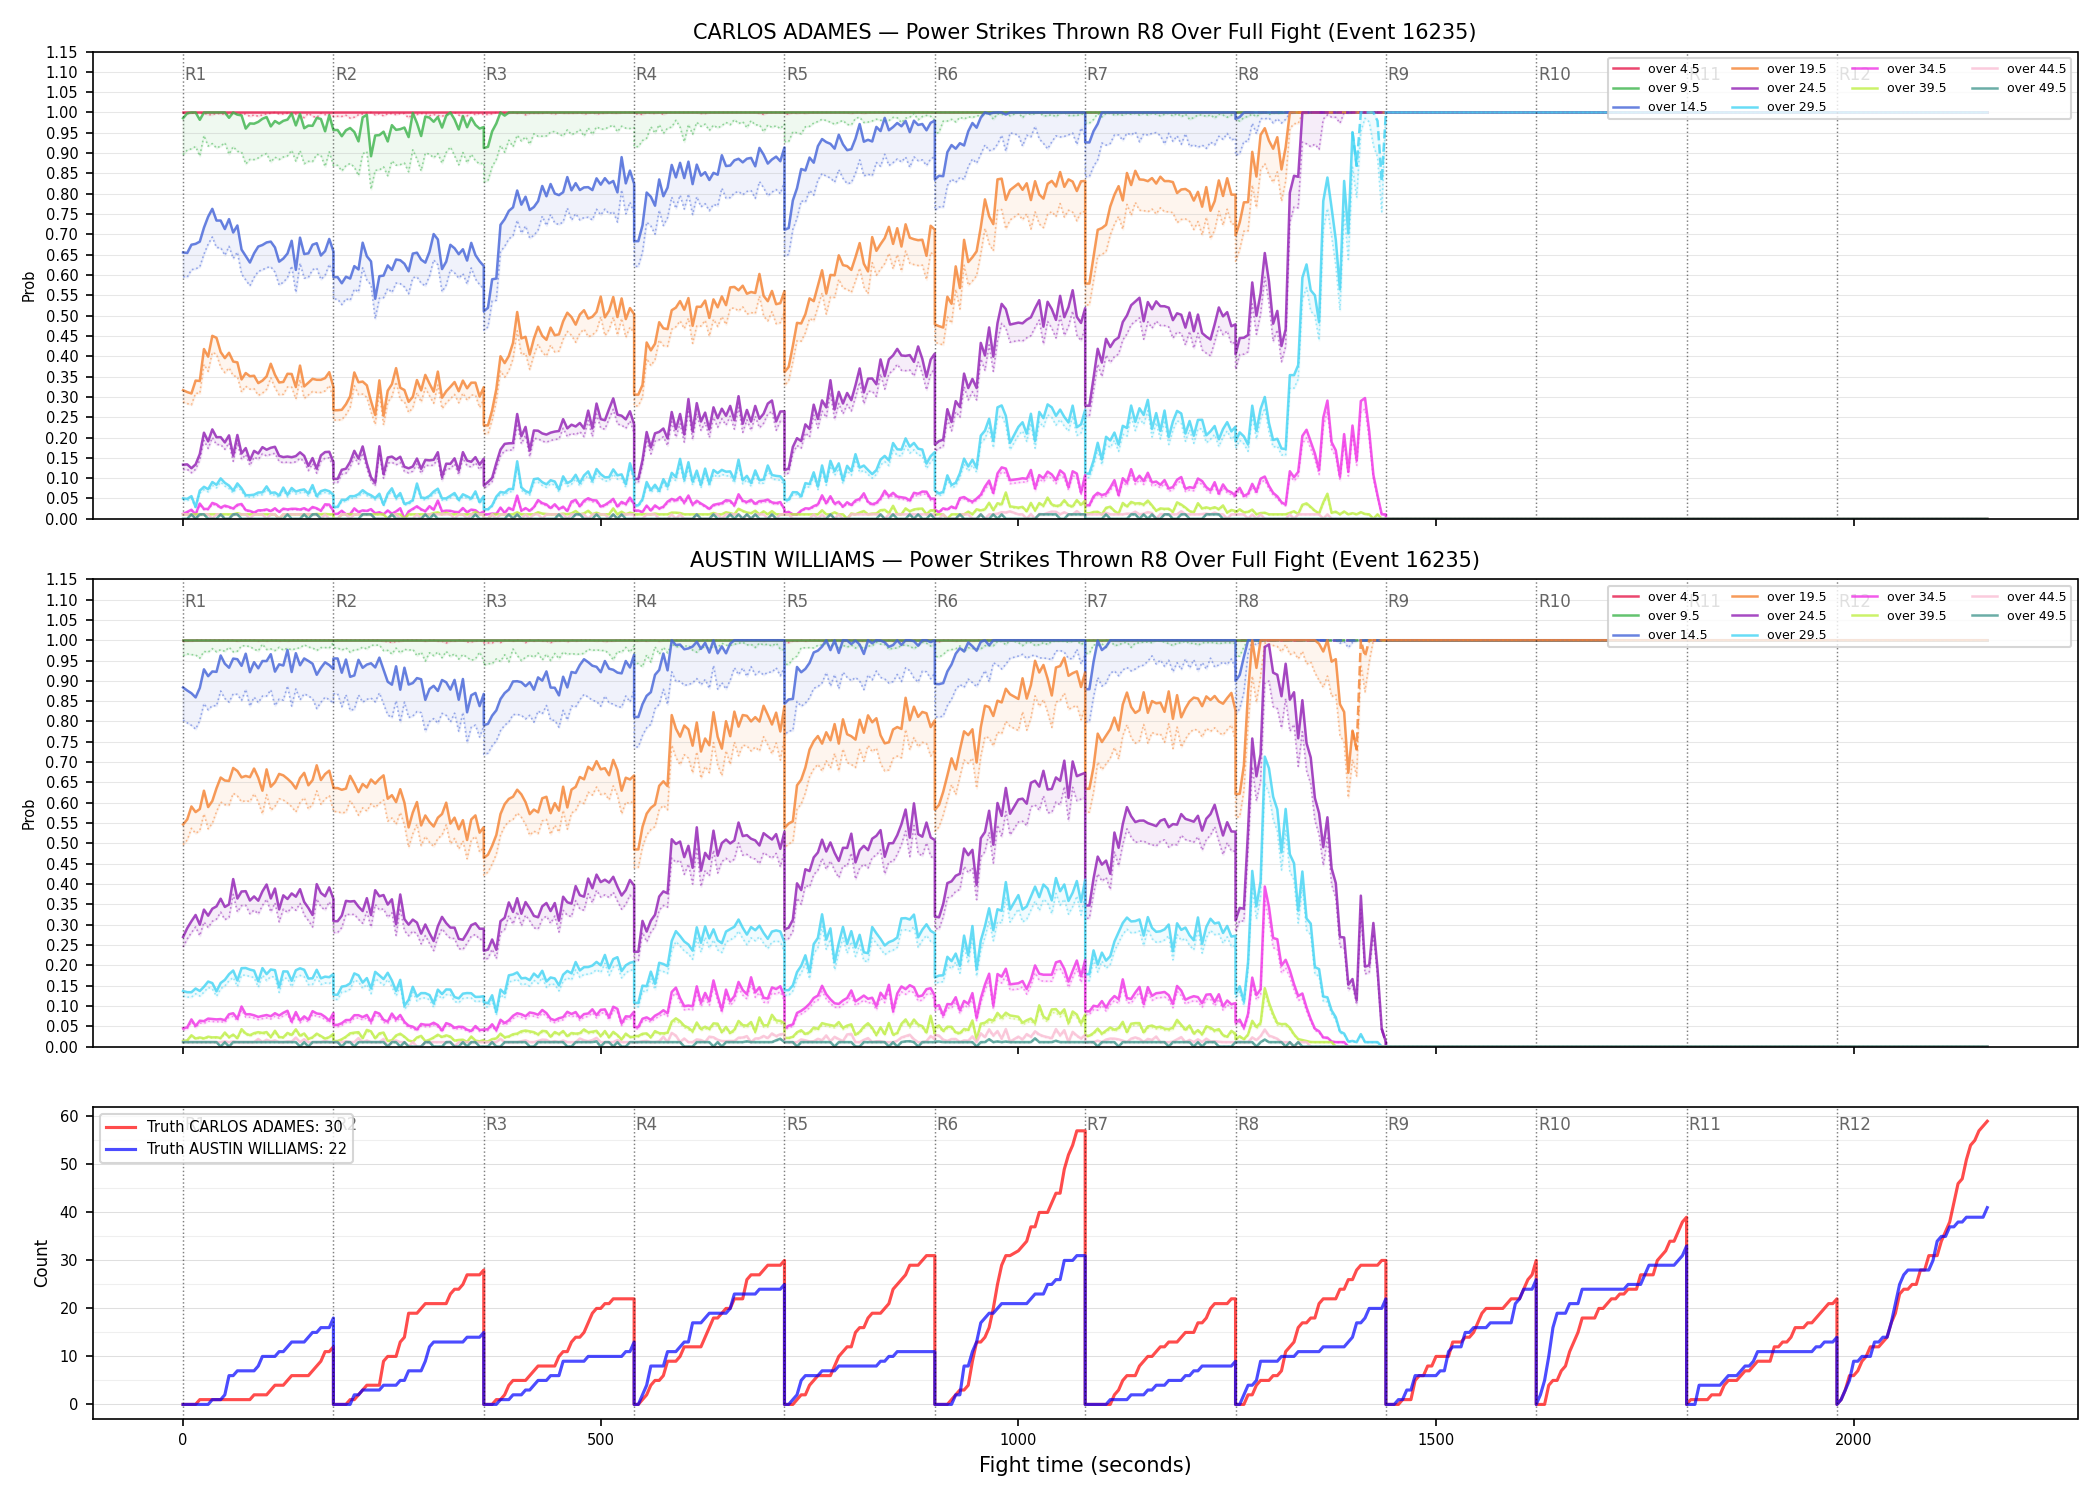Image resolution: width=2100 pixels, height=1500 pixels.
Task: Click the R6 marker in the top chart
Action: [947, 74]
